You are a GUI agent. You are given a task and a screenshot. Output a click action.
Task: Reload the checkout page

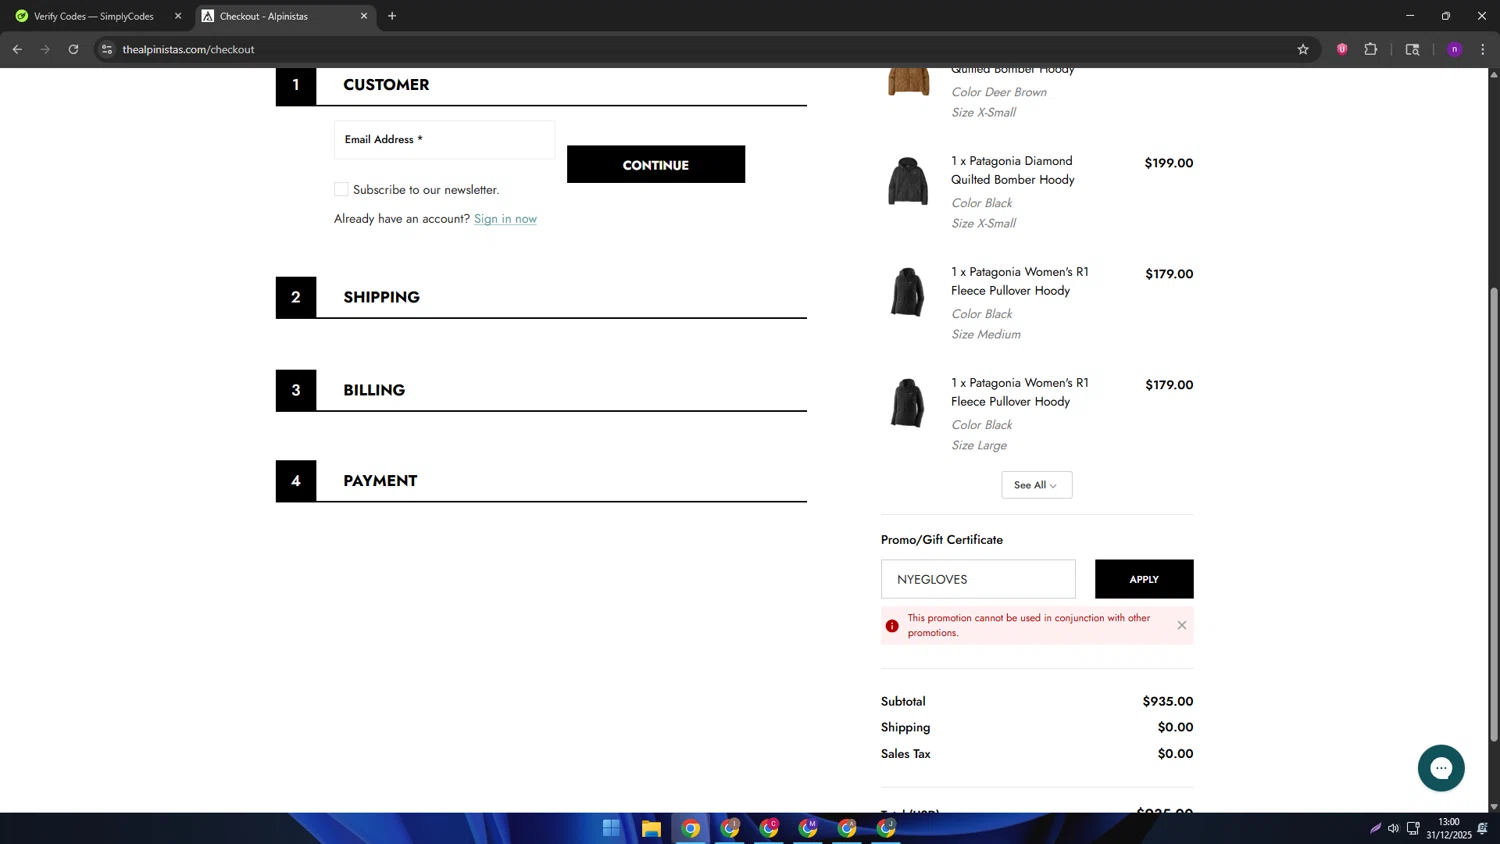[x=73, y=49]
